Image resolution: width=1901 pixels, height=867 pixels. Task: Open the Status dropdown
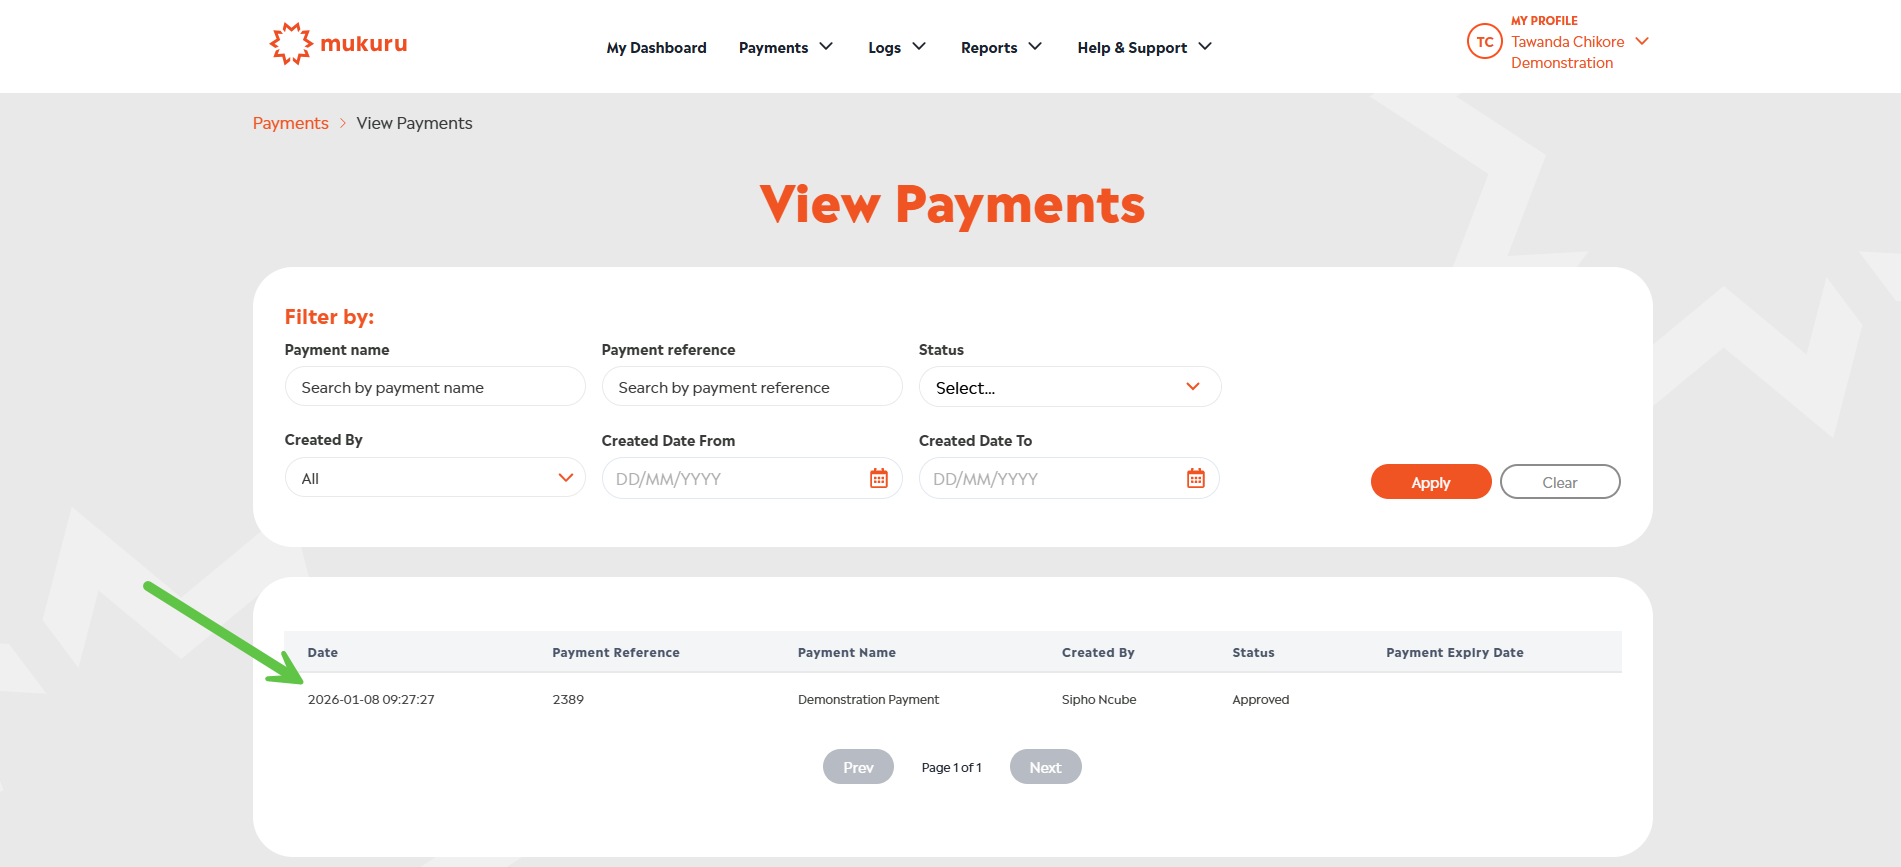pos(1069,387)
